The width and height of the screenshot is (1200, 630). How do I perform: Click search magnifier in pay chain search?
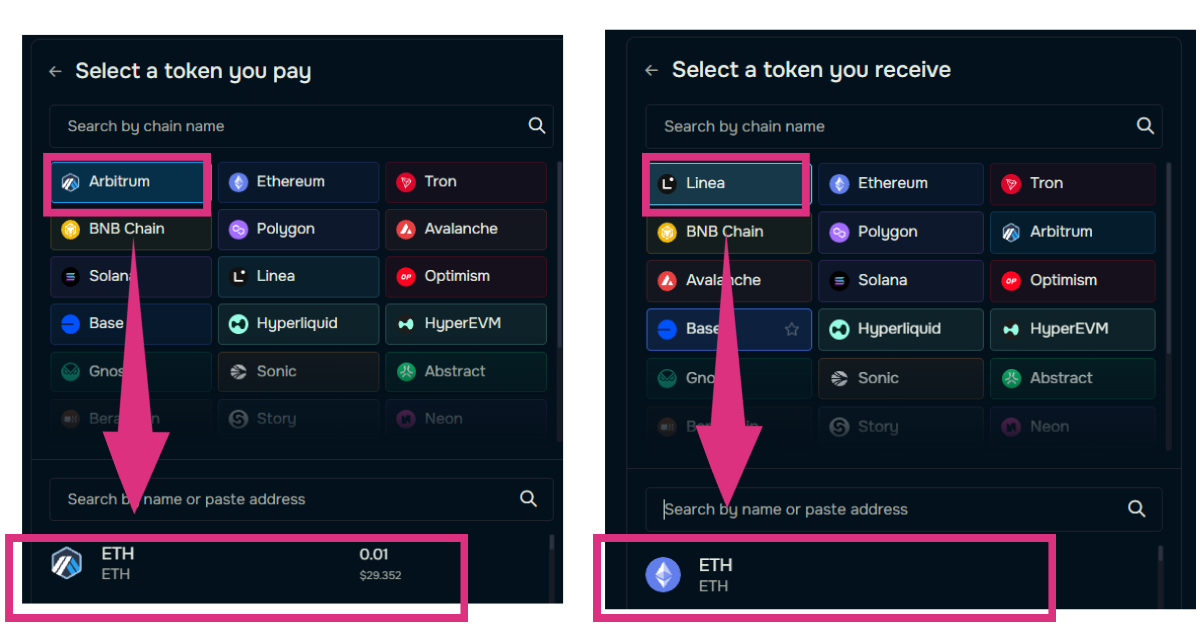click(537, 126)
